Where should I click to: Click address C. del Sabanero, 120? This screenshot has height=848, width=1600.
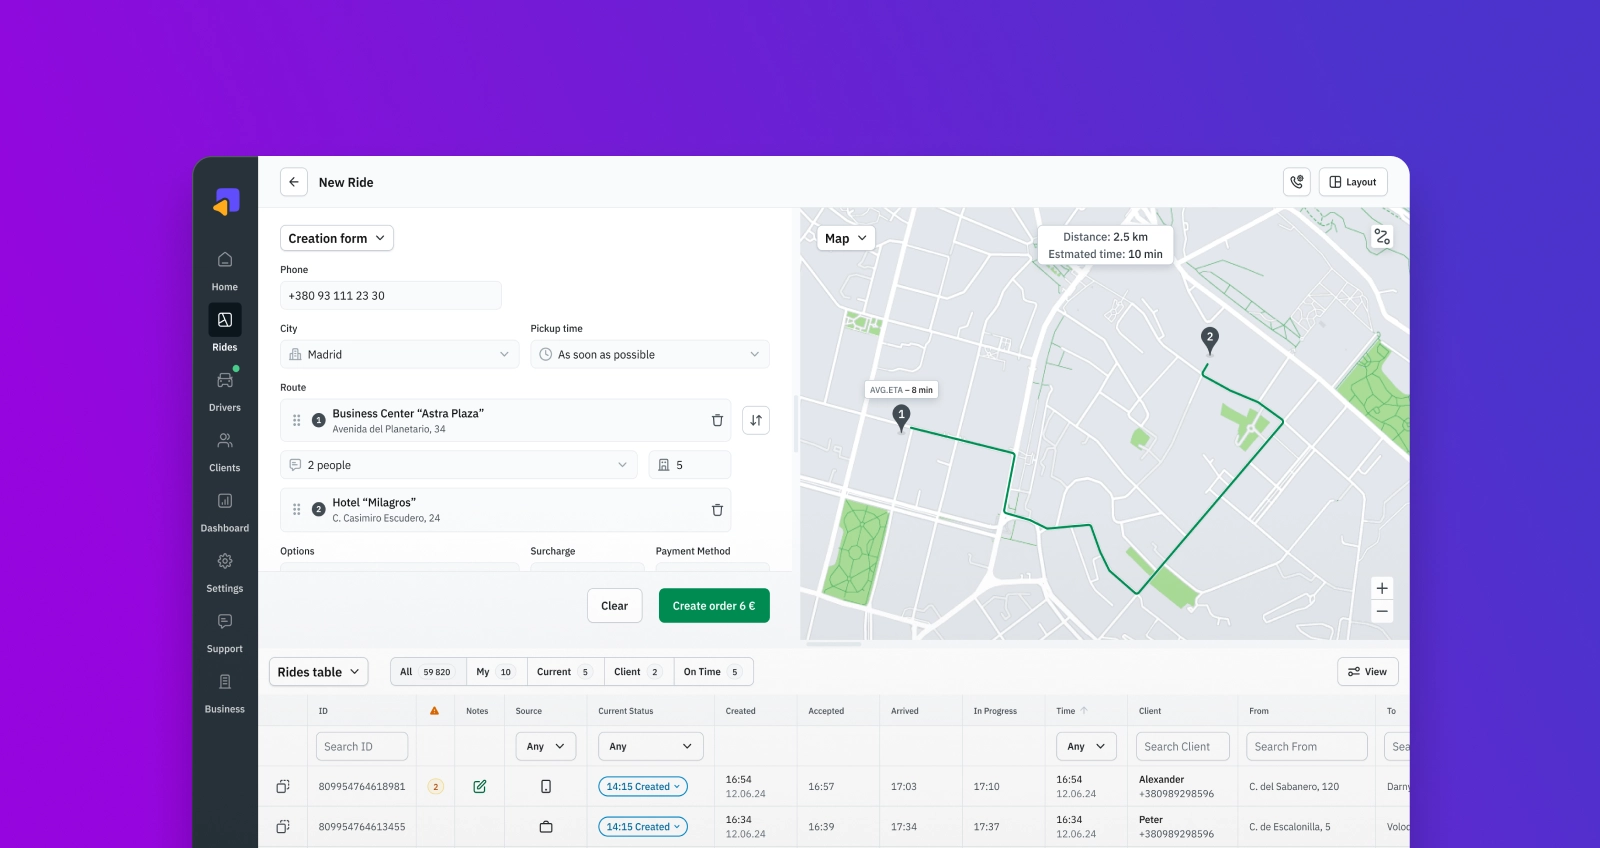[1294, 787]
